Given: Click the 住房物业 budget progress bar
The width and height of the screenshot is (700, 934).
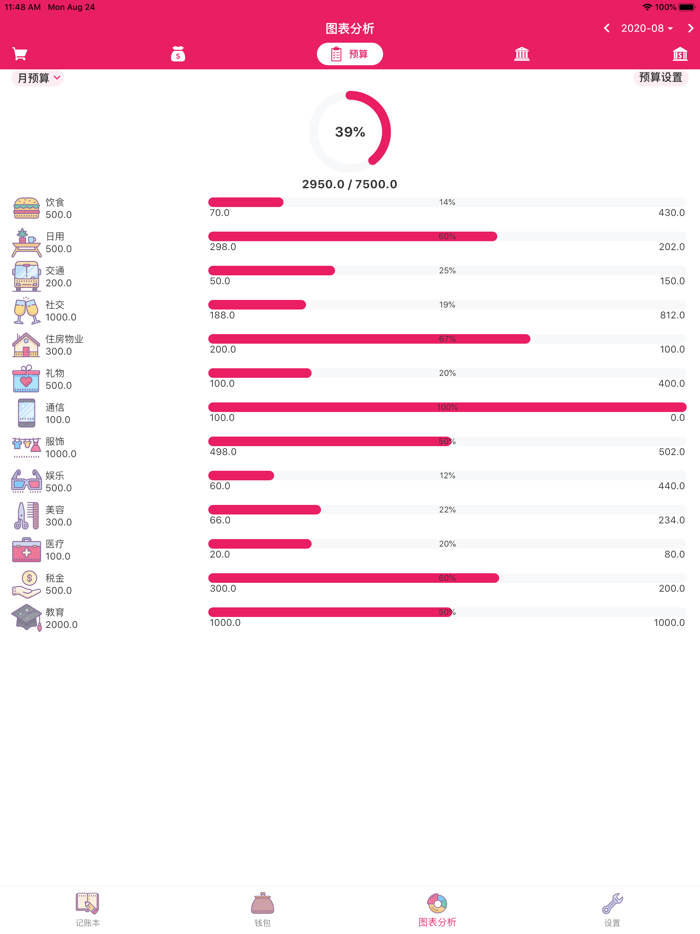Looking at the screenshot, I should tap(447, 339).
